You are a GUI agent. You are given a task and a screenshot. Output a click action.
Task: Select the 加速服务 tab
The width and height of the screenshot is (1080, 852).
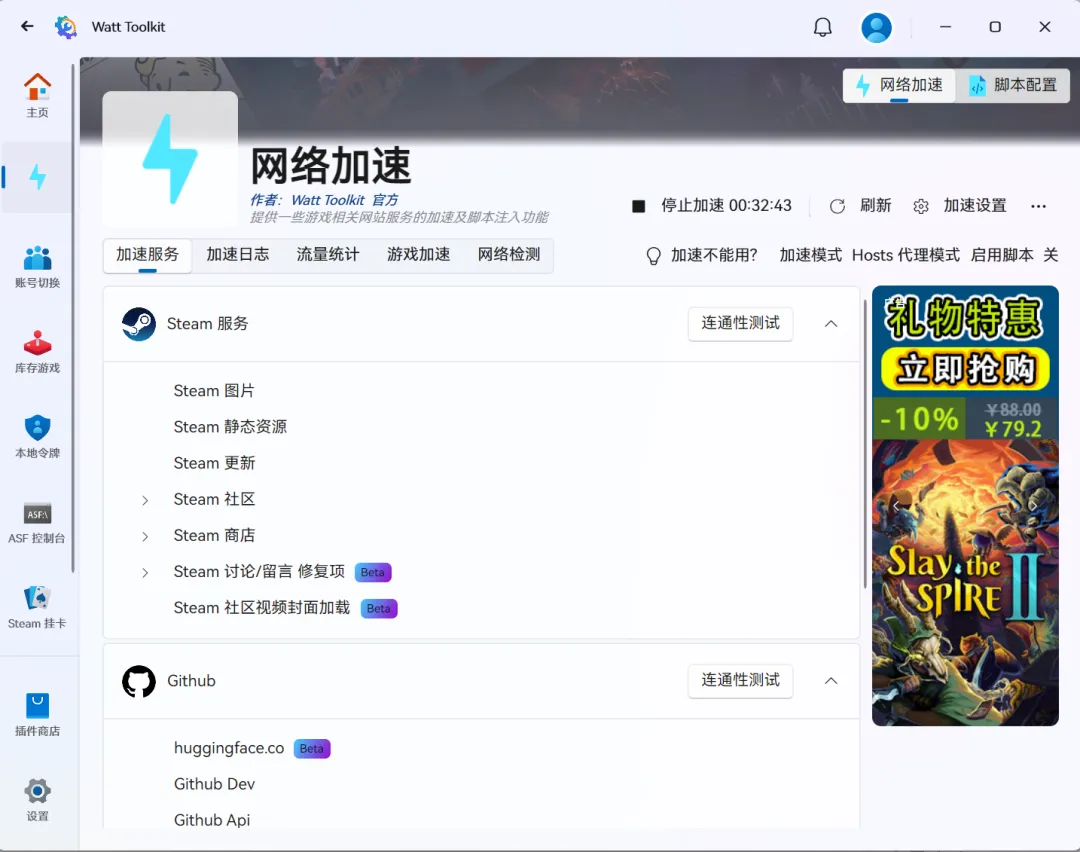(147, 255)
